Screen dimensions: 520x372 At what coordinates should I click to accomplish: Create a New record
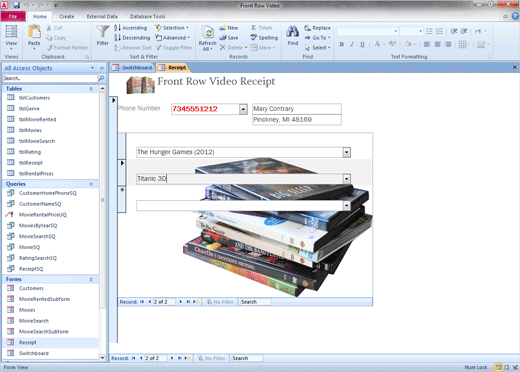click(229, 28)
